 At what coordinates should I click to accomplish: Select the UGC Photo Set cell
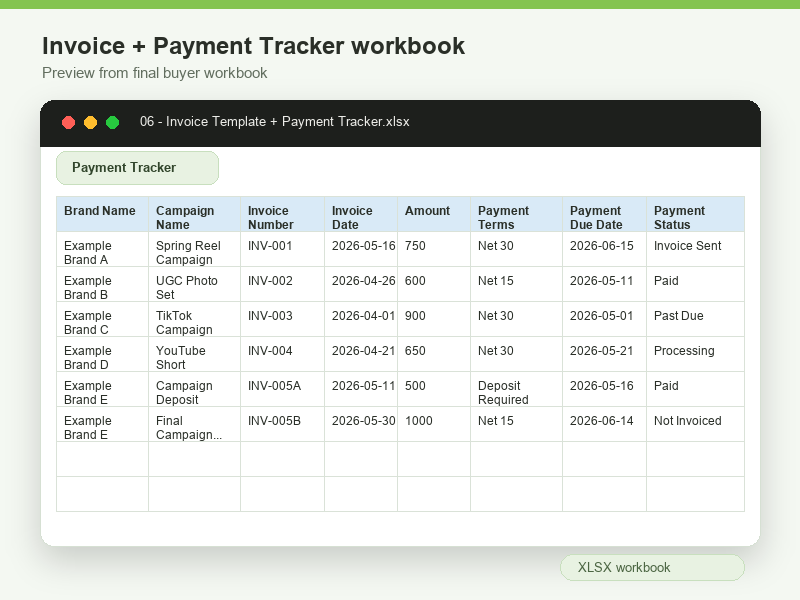pos(194,284)
